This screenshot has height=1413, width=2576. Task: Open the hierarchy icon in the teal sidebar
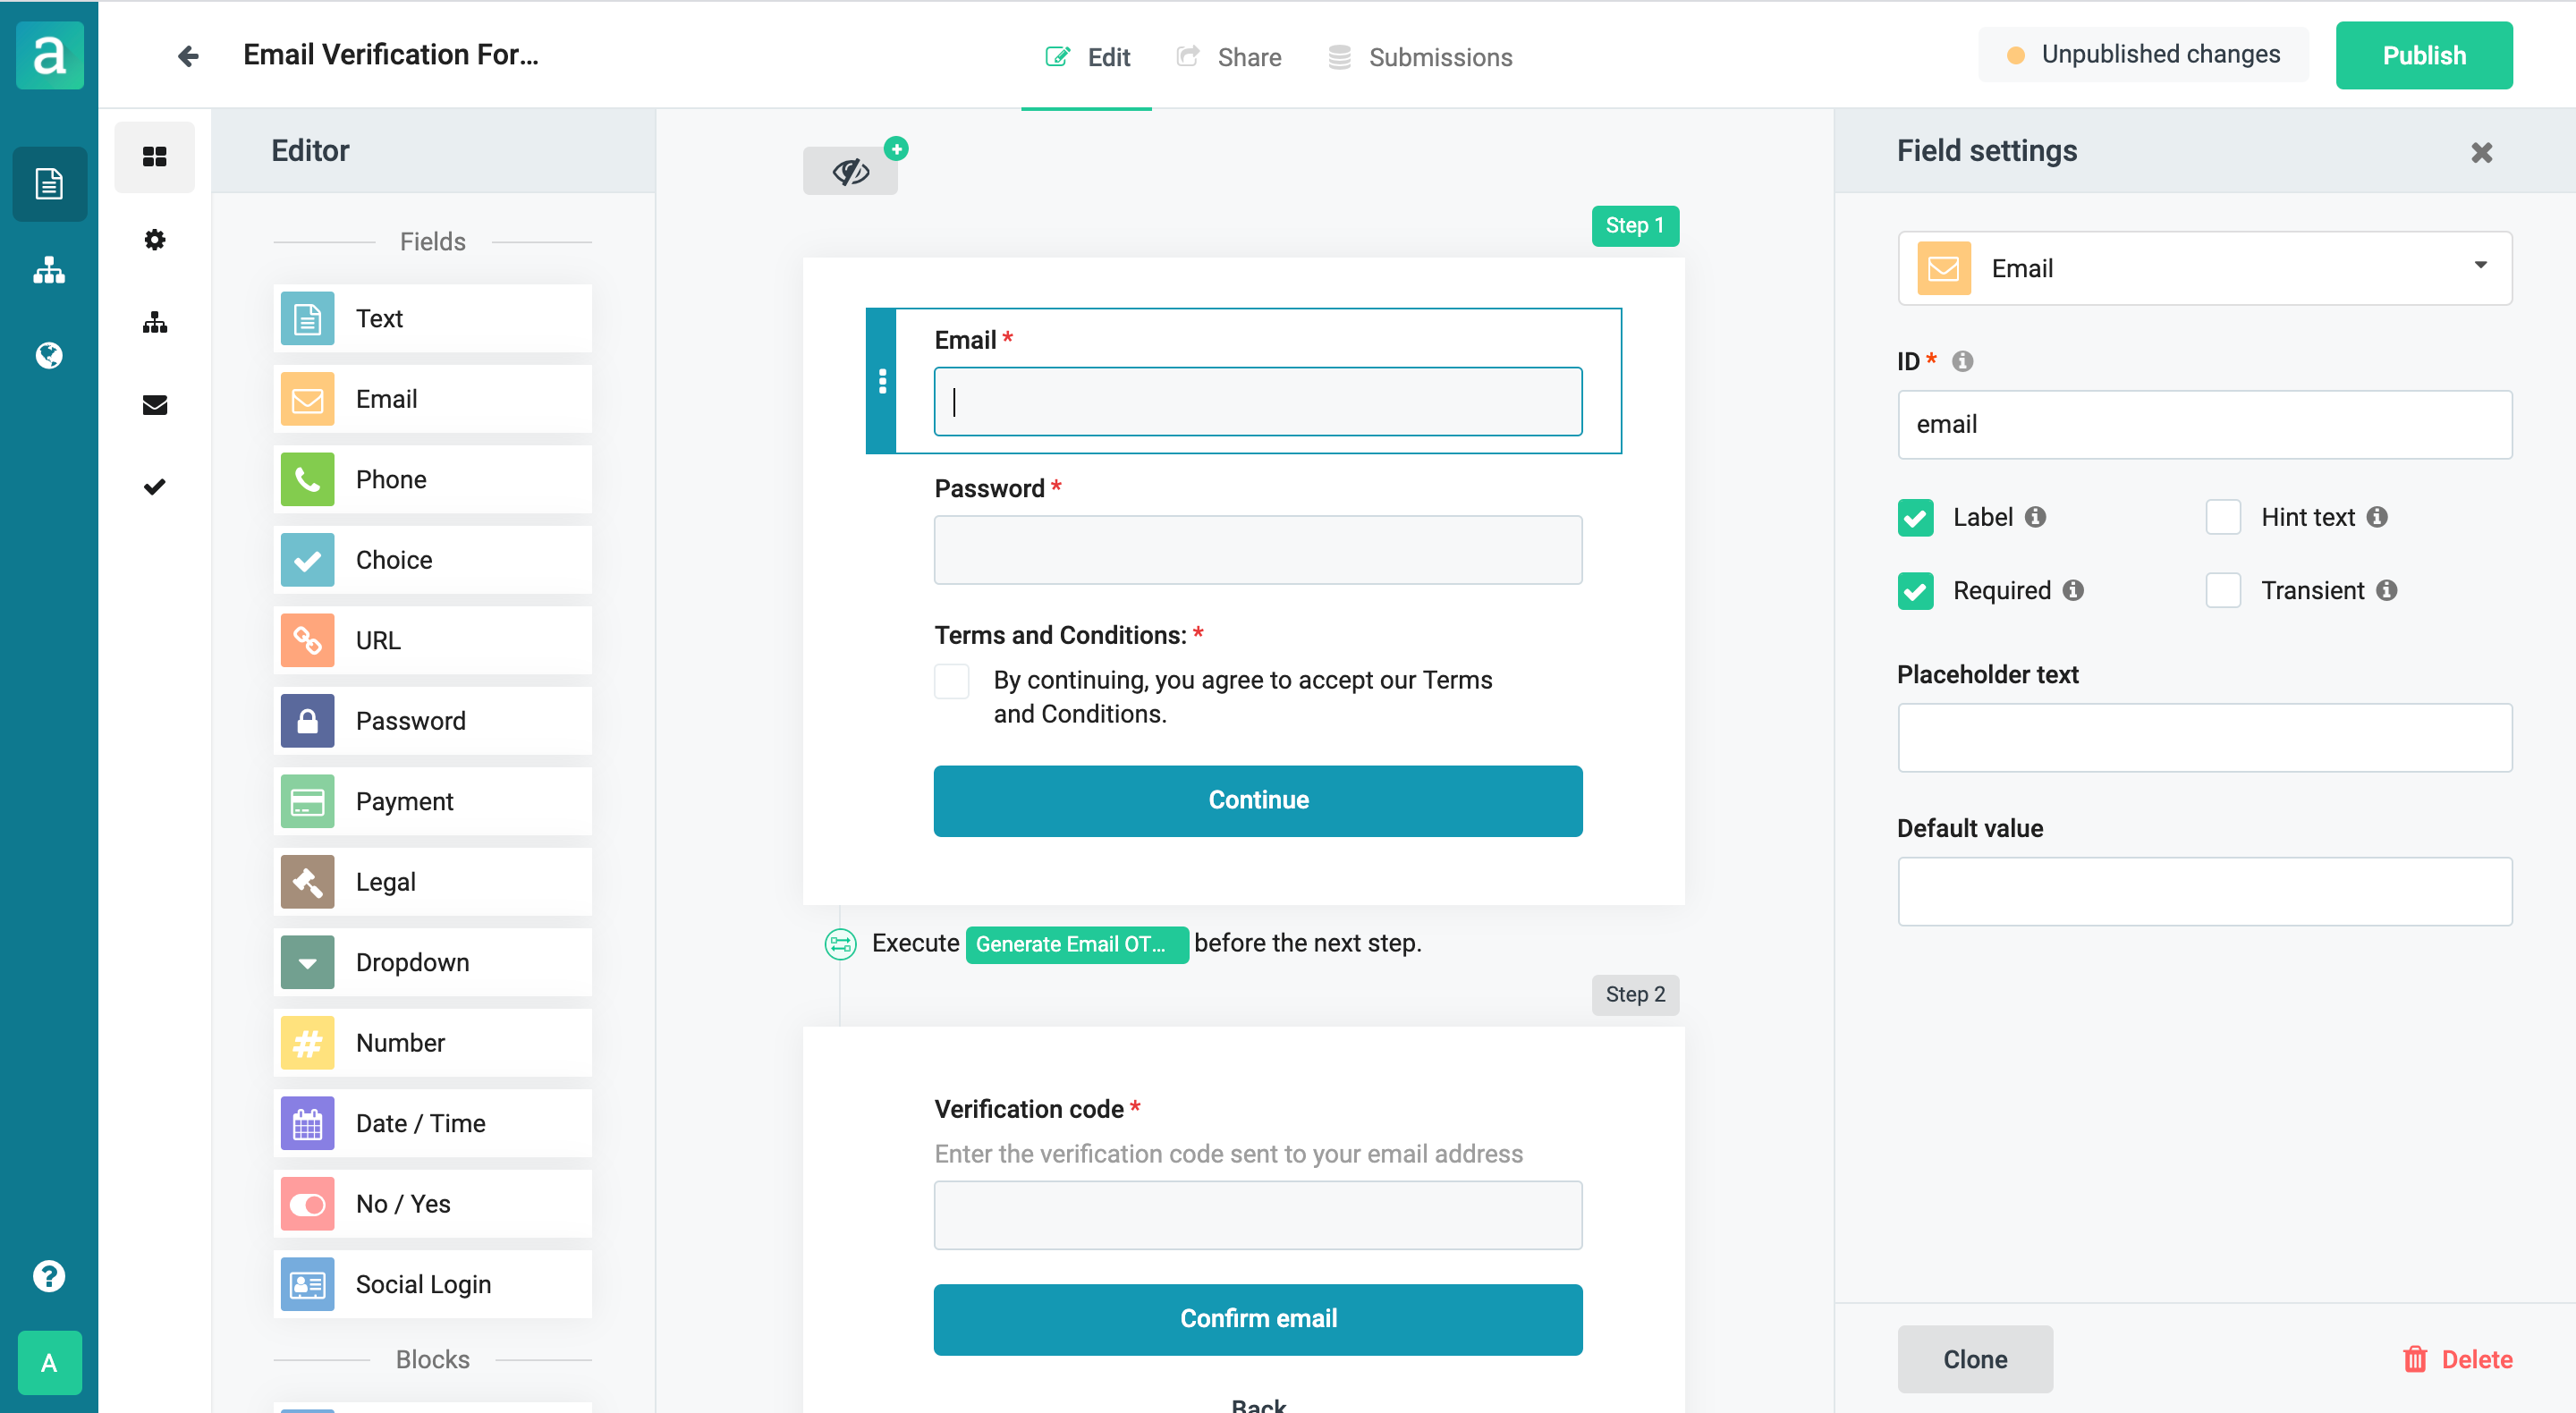[49, 270]
